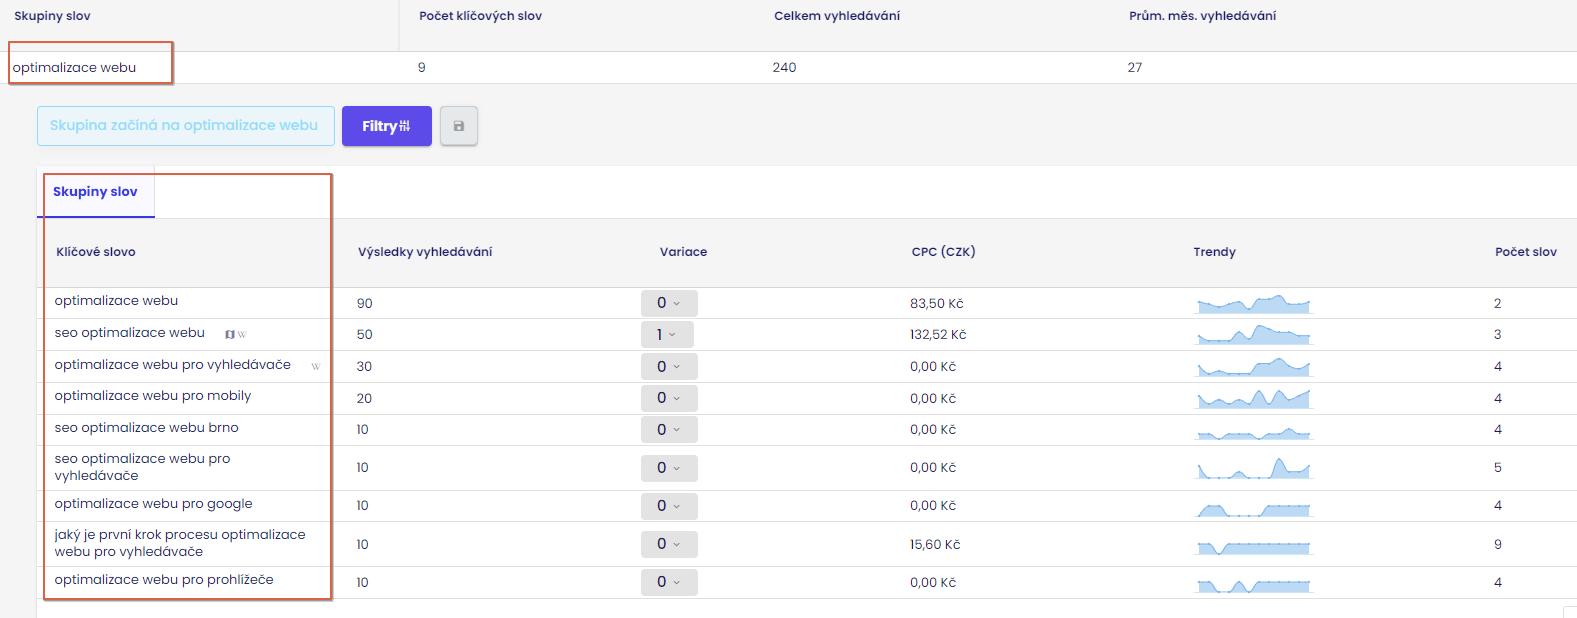Expand Variace dropdown for 'optimalizace webu pro mobily'
This screenshot has width=1577, height=618.
pos(668,398)
